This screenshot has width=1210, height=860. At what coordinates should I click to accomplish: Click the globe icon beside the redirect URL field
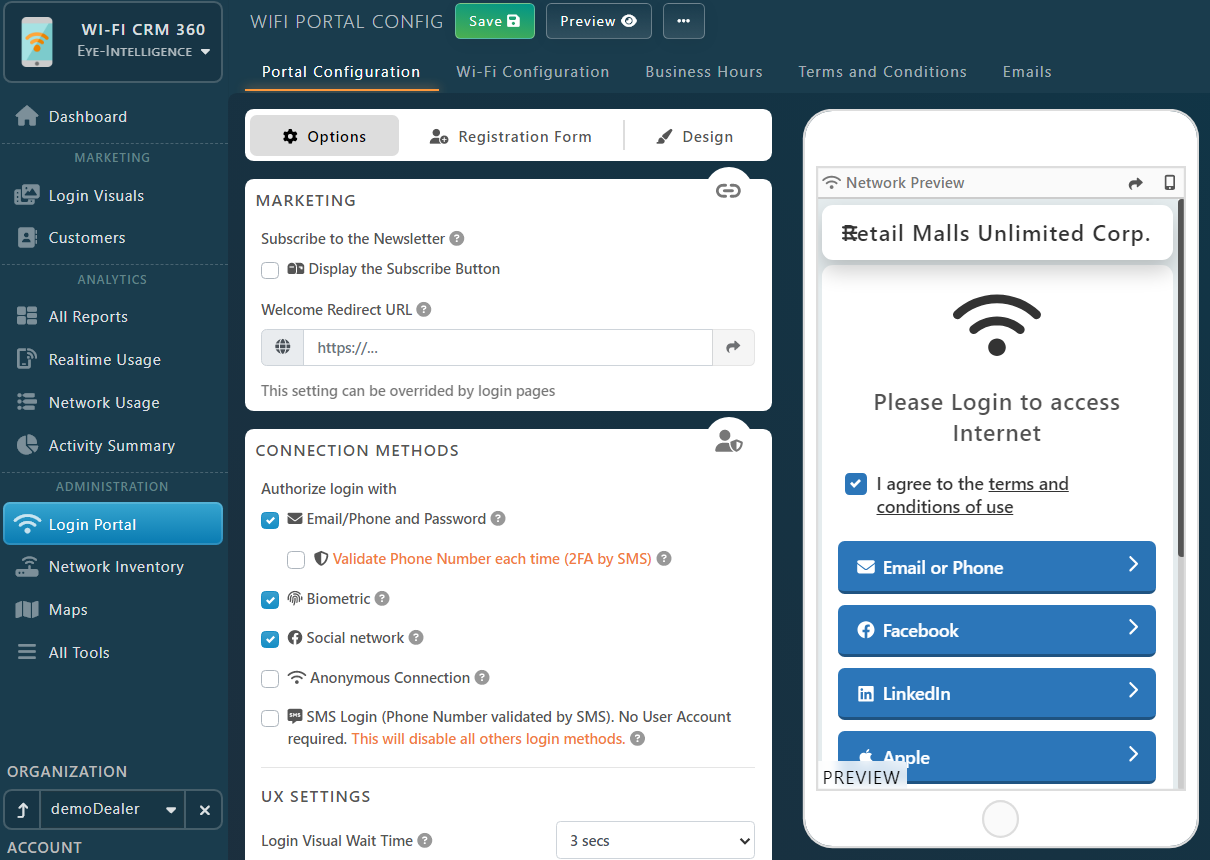click(x=281, y=347)
